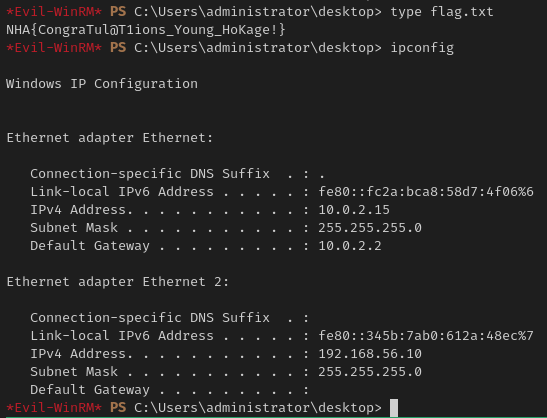Click the IPv6 address fe80::345b:7ab0:612a:48ec%7
Viewport: 547px width, 418px height.
click(426, 336)
